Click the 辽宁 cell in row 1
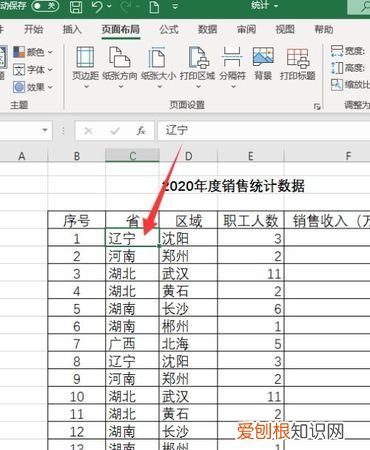Viewport: 370px width, 450px height. tap(132, 238)
